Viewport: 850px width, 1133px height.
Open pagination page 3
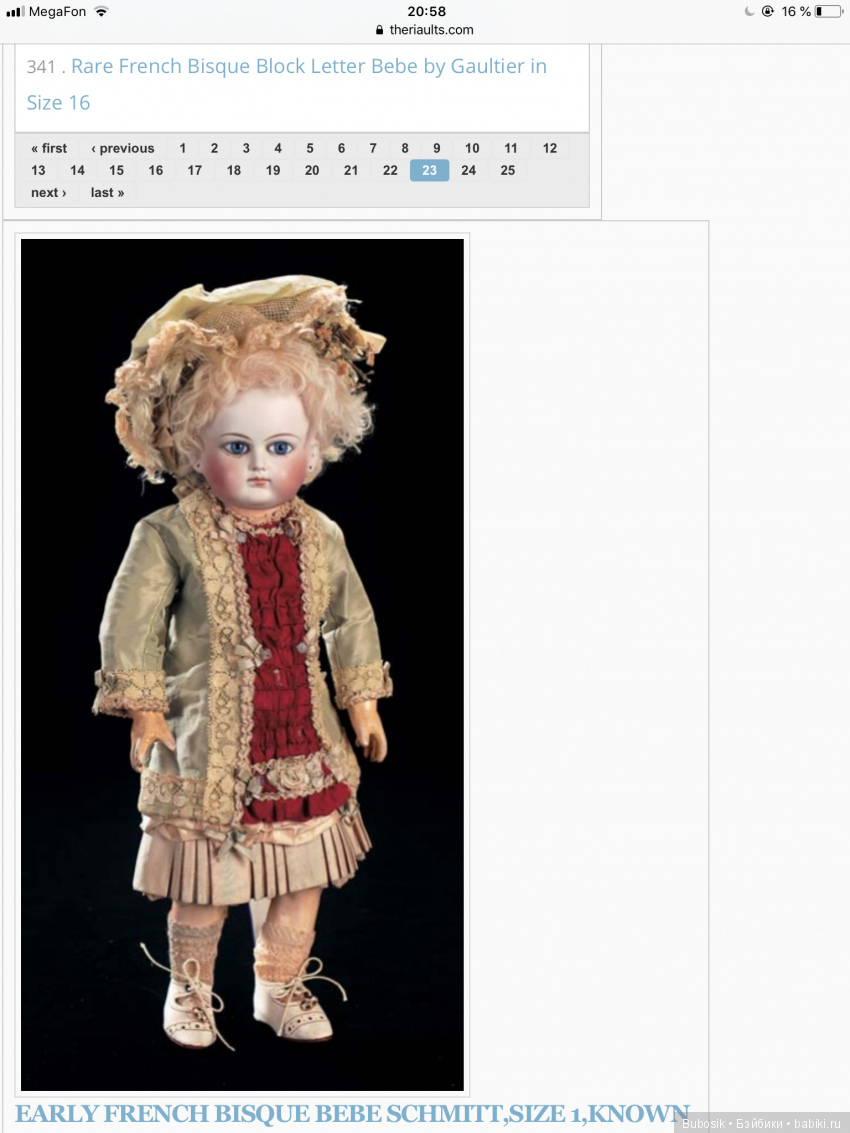click(x=246, y=148)
